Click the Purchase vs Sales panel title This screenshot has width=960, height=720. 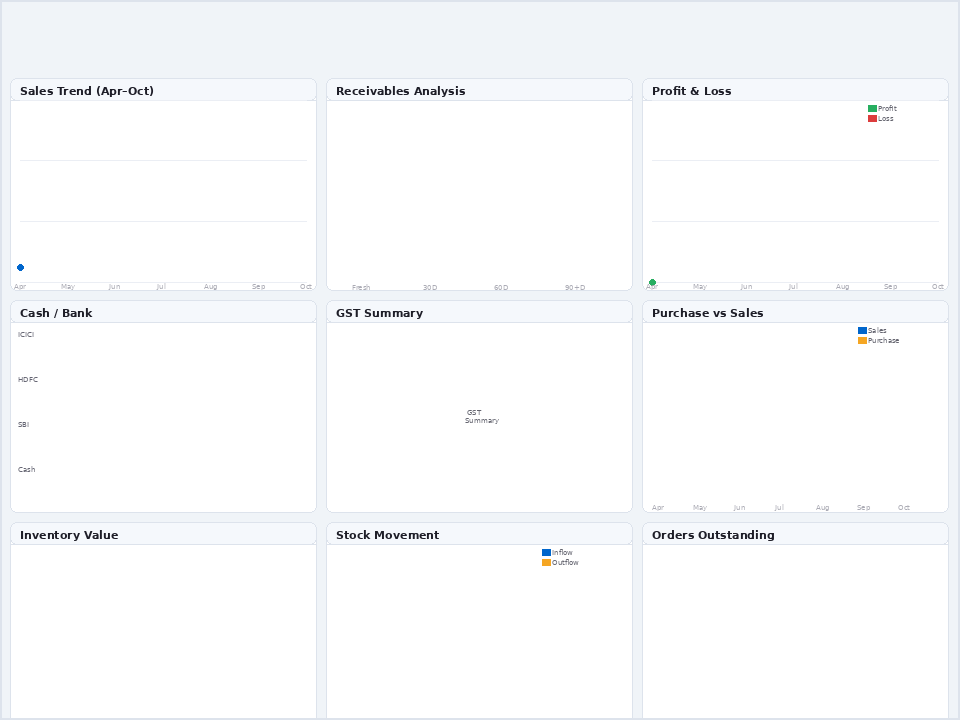tap(707, 313)
